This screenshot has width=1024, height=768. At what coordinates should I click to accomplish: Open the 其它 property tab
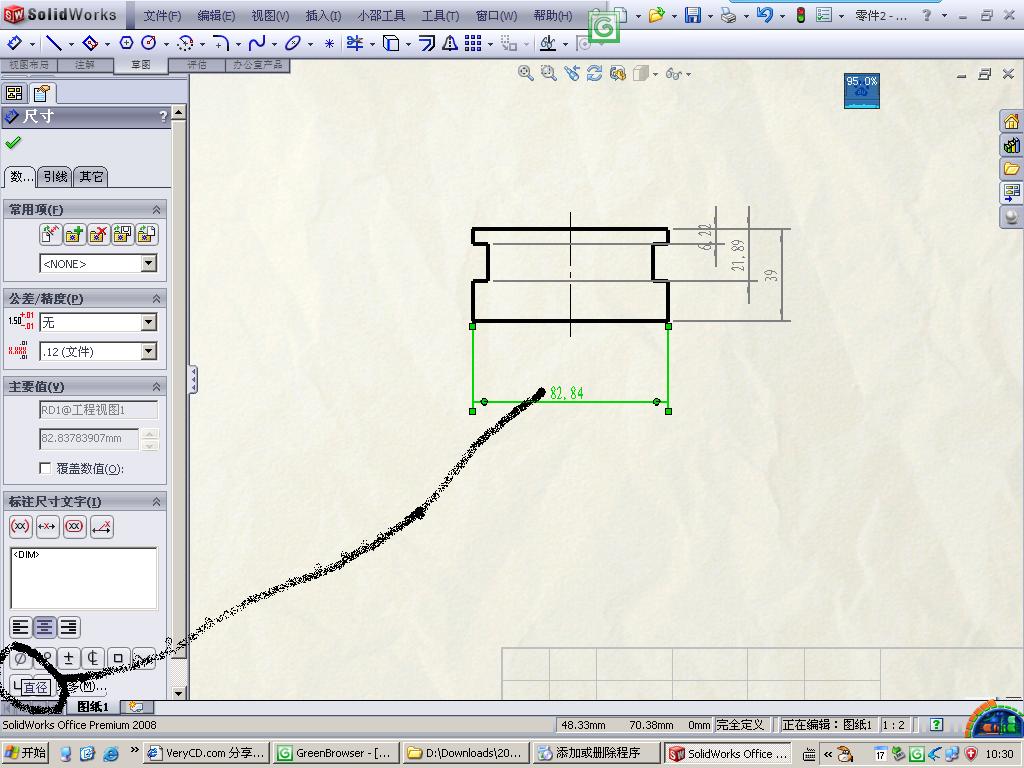pyautogui.click(x=91, y=176)
